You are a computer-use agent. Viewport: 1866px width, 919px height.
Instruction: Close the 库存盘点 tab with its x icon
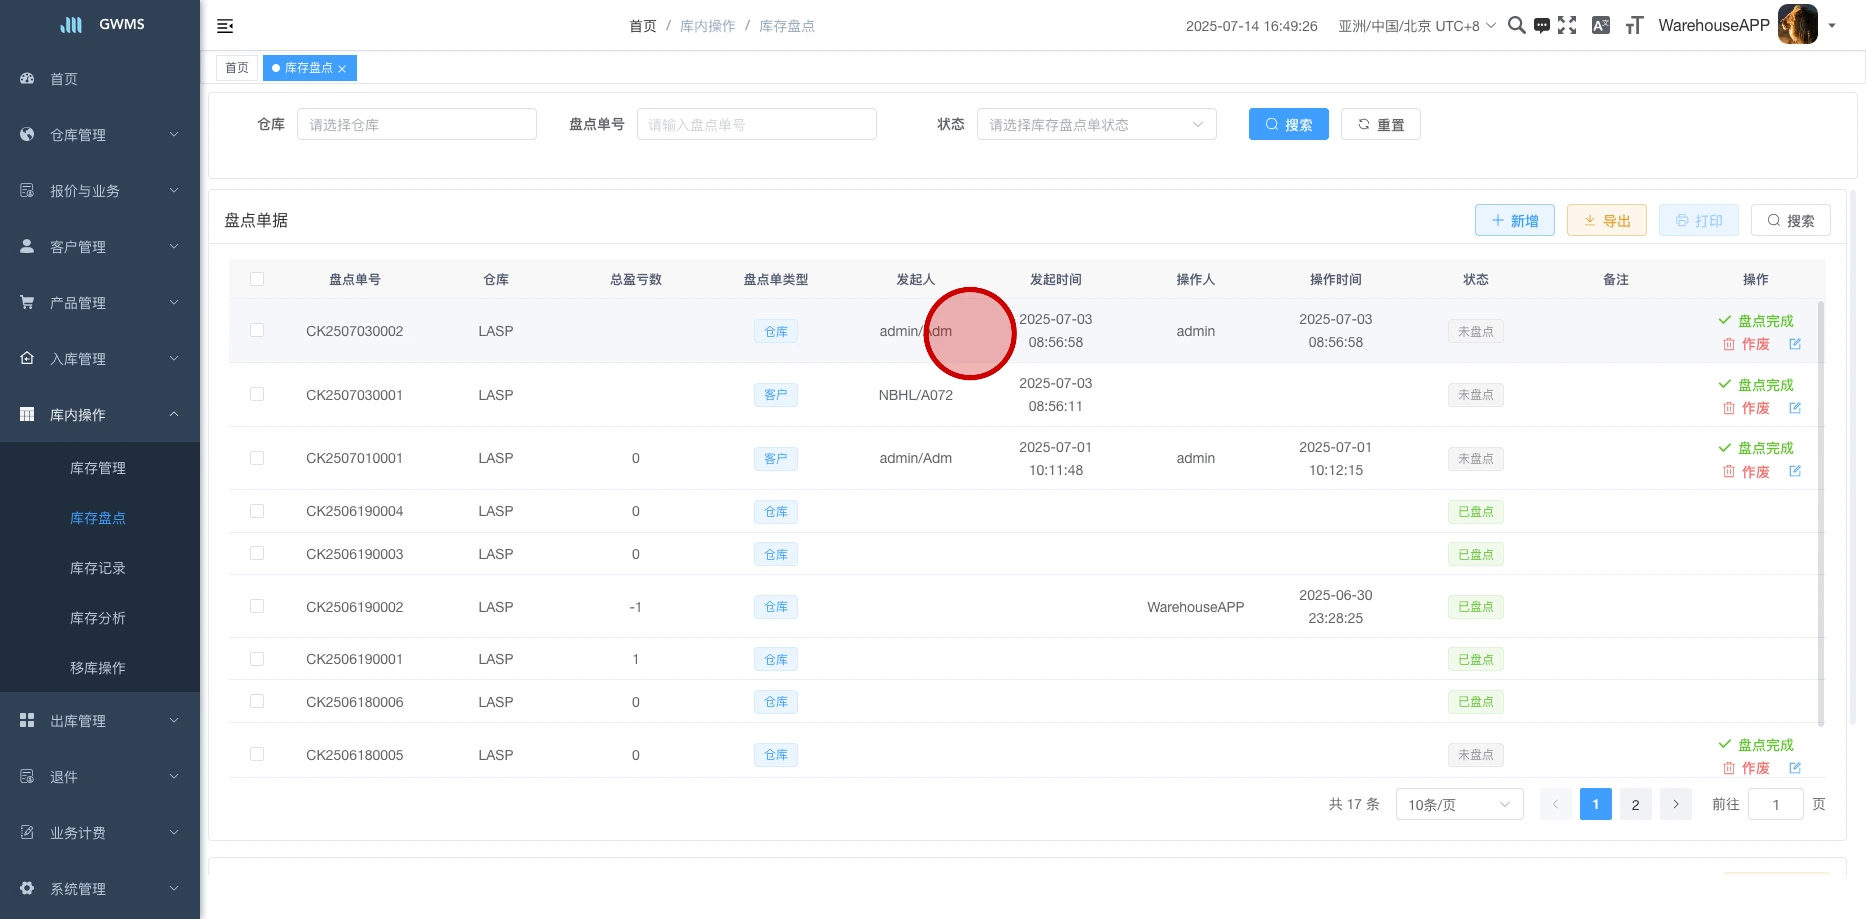coord(342,69)
